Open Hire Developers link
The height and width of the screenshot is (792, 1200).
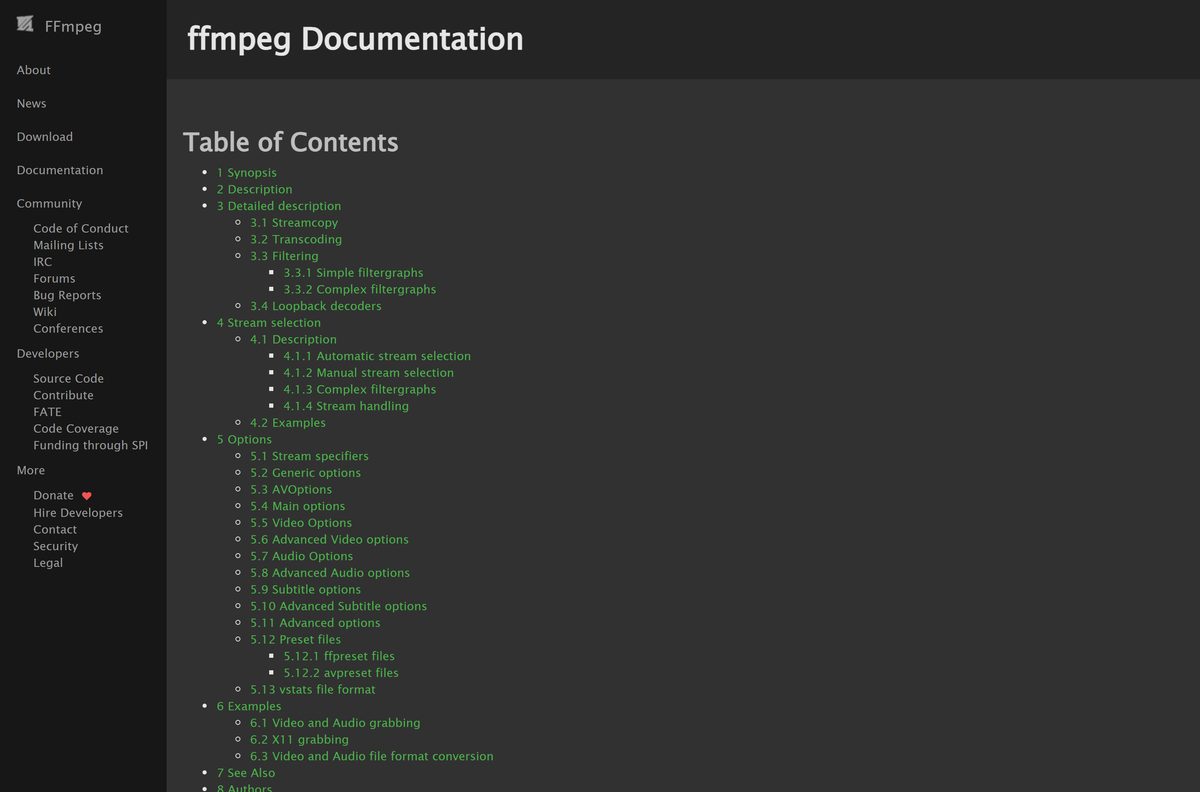[78, 512]
